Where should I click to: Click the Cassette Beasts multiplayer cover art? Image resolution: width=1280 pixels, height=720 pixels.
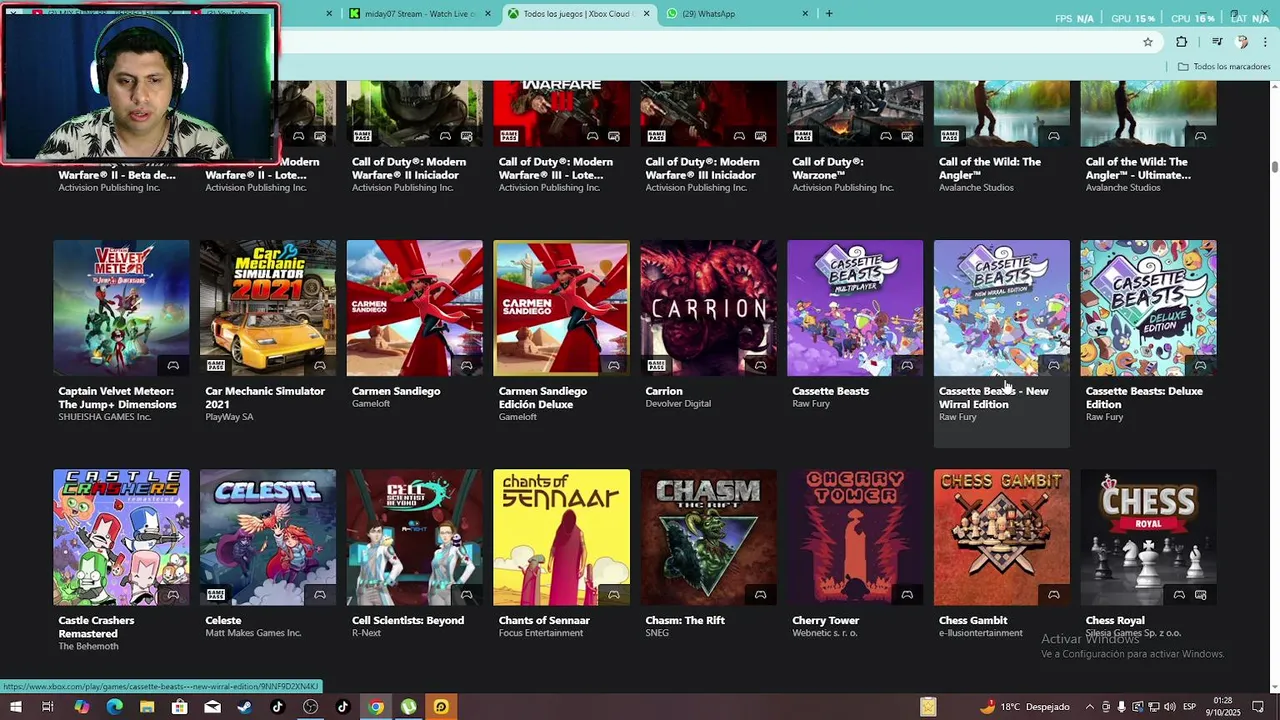[x=855, y=308]
